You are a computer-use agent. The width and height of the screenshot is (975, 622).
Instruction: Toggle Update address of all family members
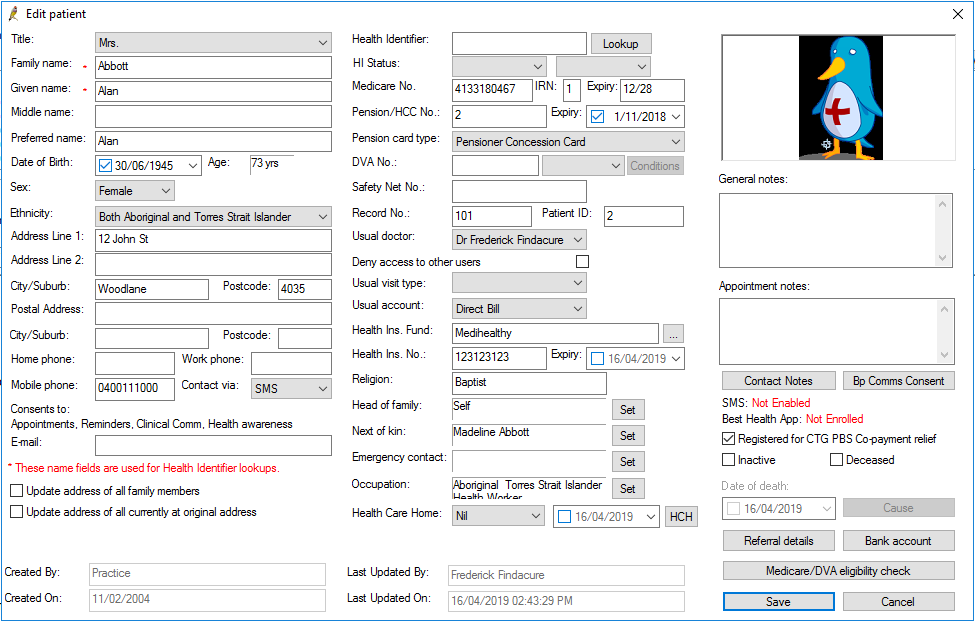pos(16,490)
